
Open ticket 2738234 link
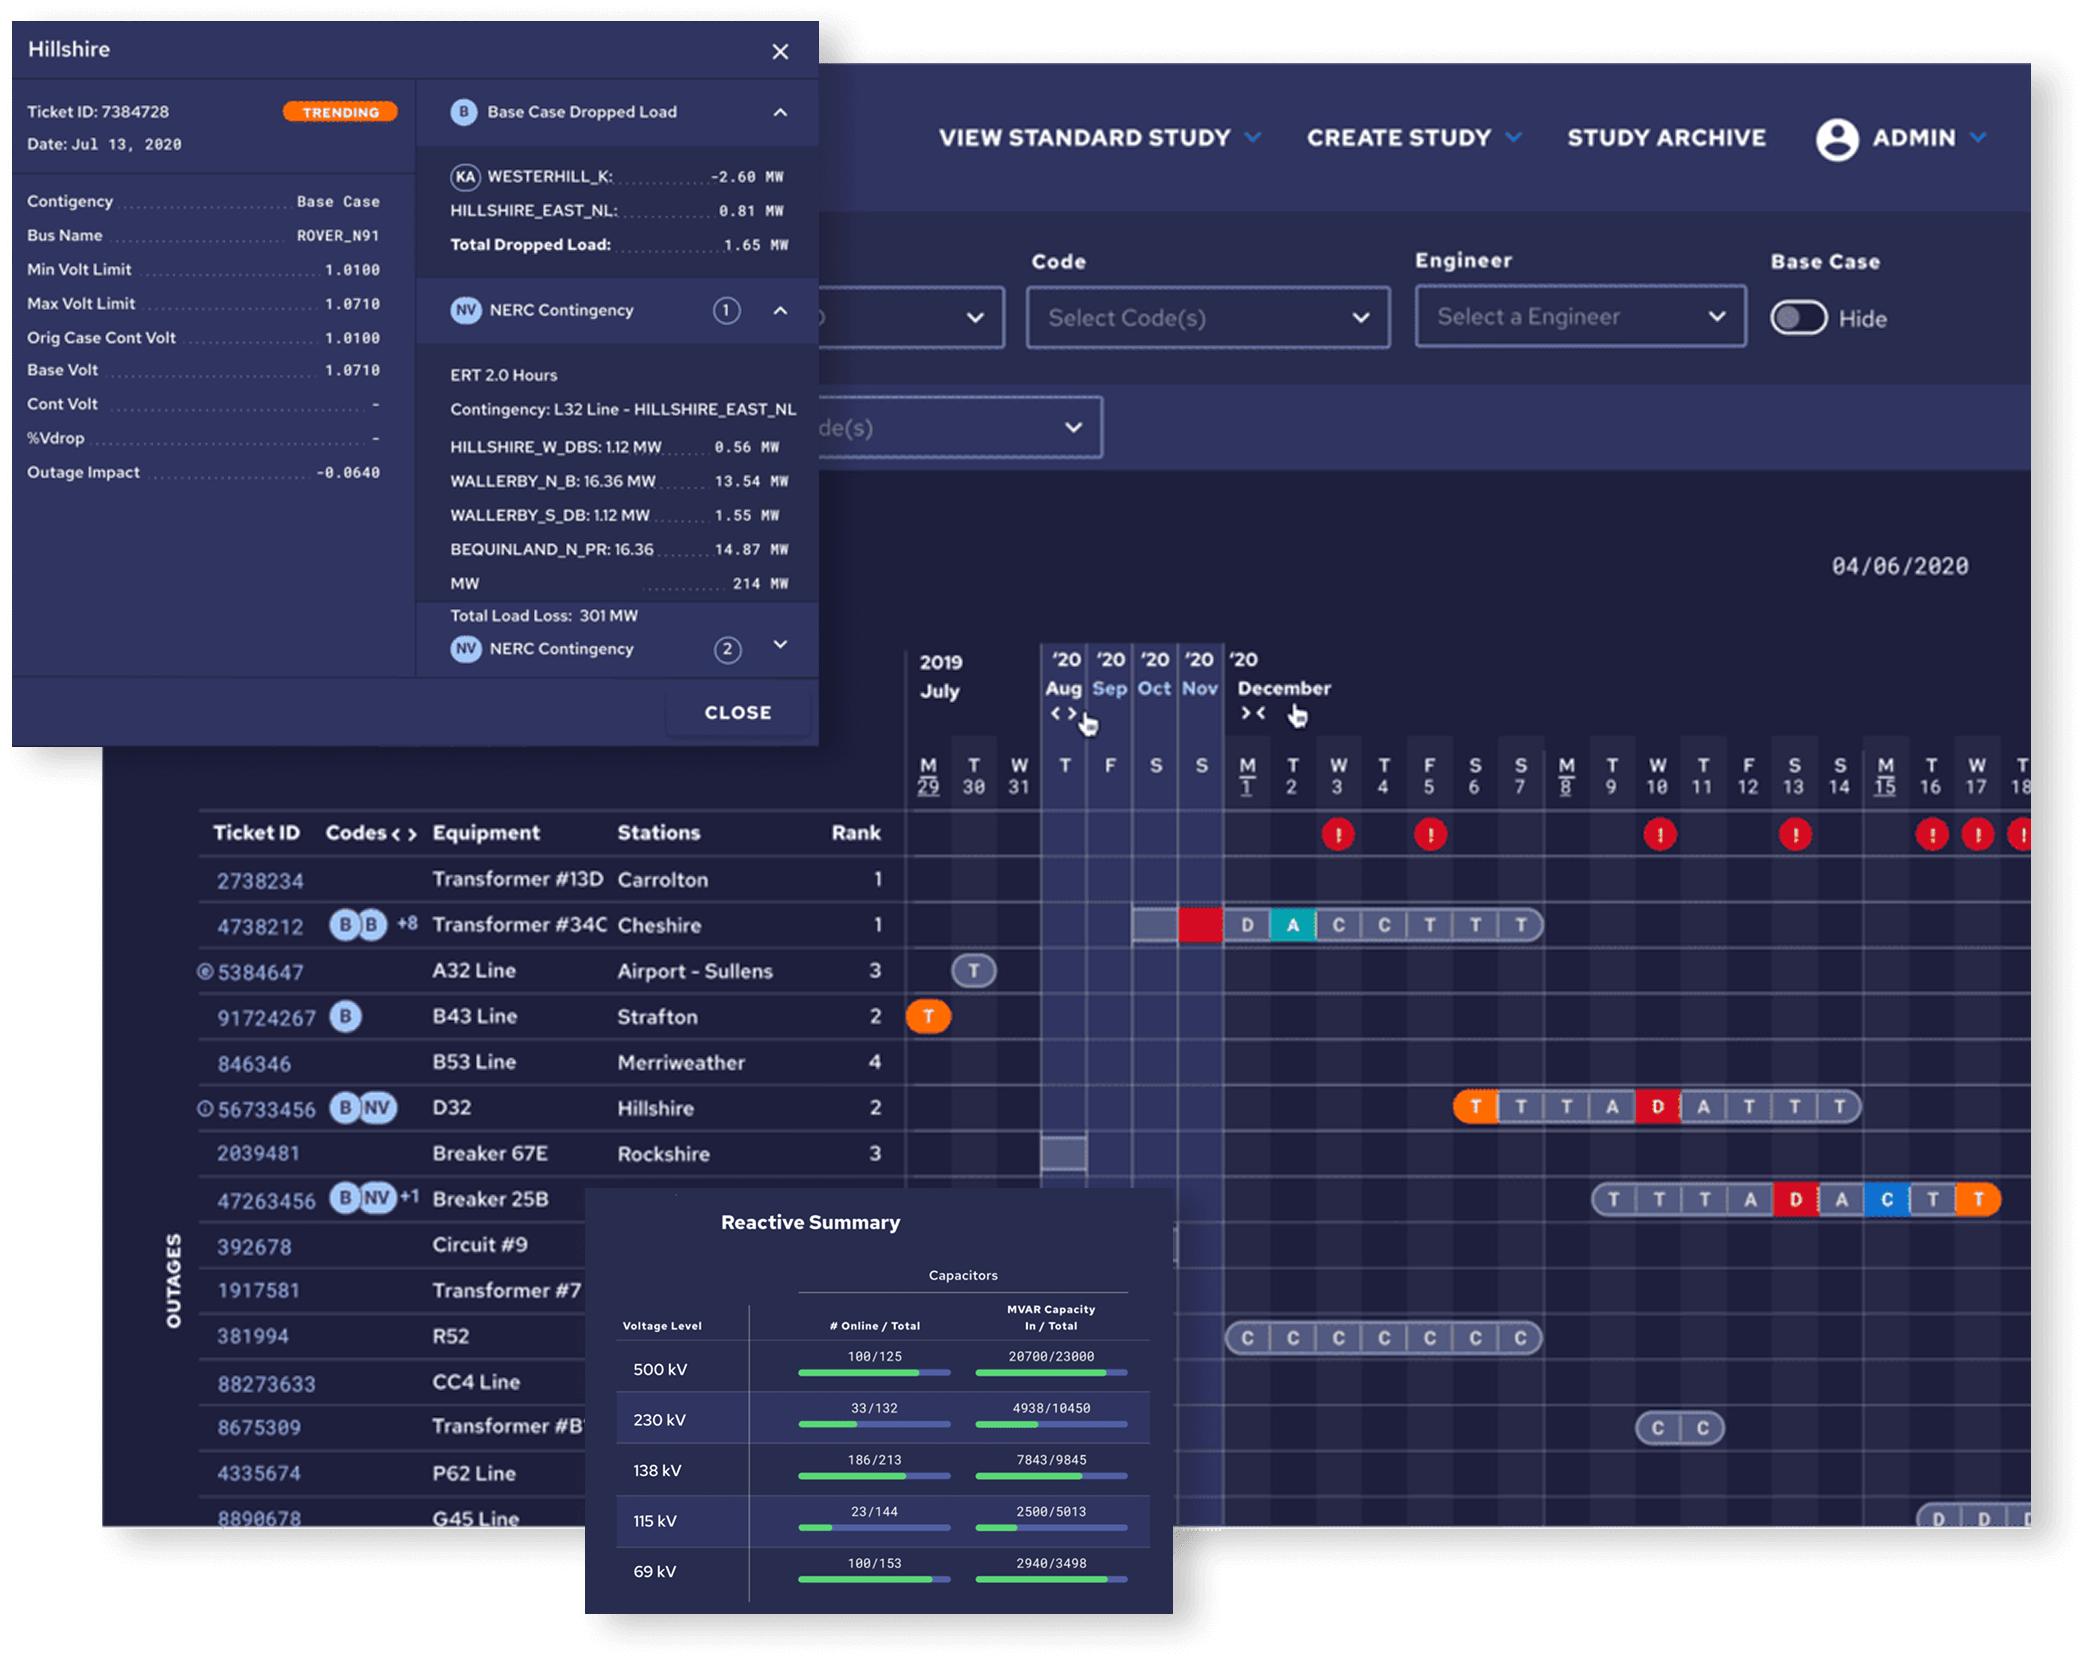[x=260, y=880]
